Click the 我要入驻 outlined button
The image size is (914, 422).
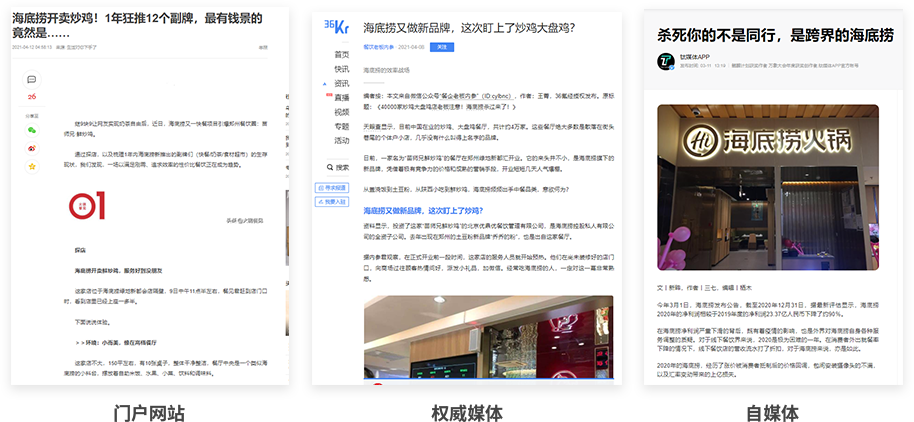(x=332, y=202)
